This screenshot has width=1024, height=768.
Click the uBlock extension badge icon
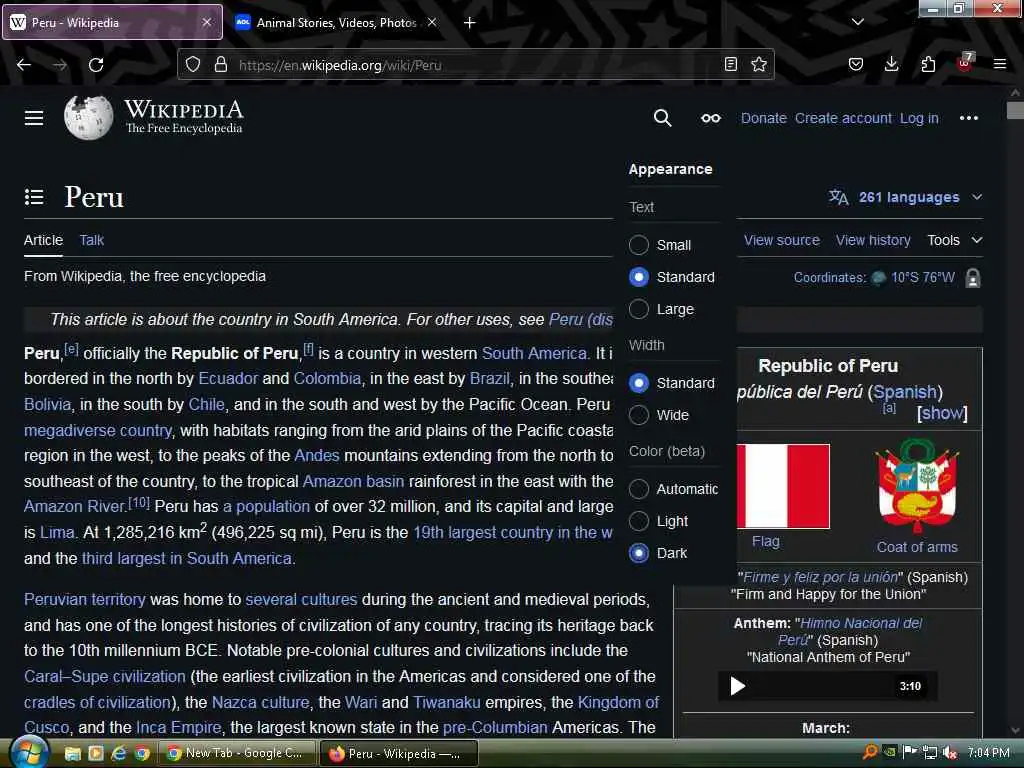click(x=965, y=63)
